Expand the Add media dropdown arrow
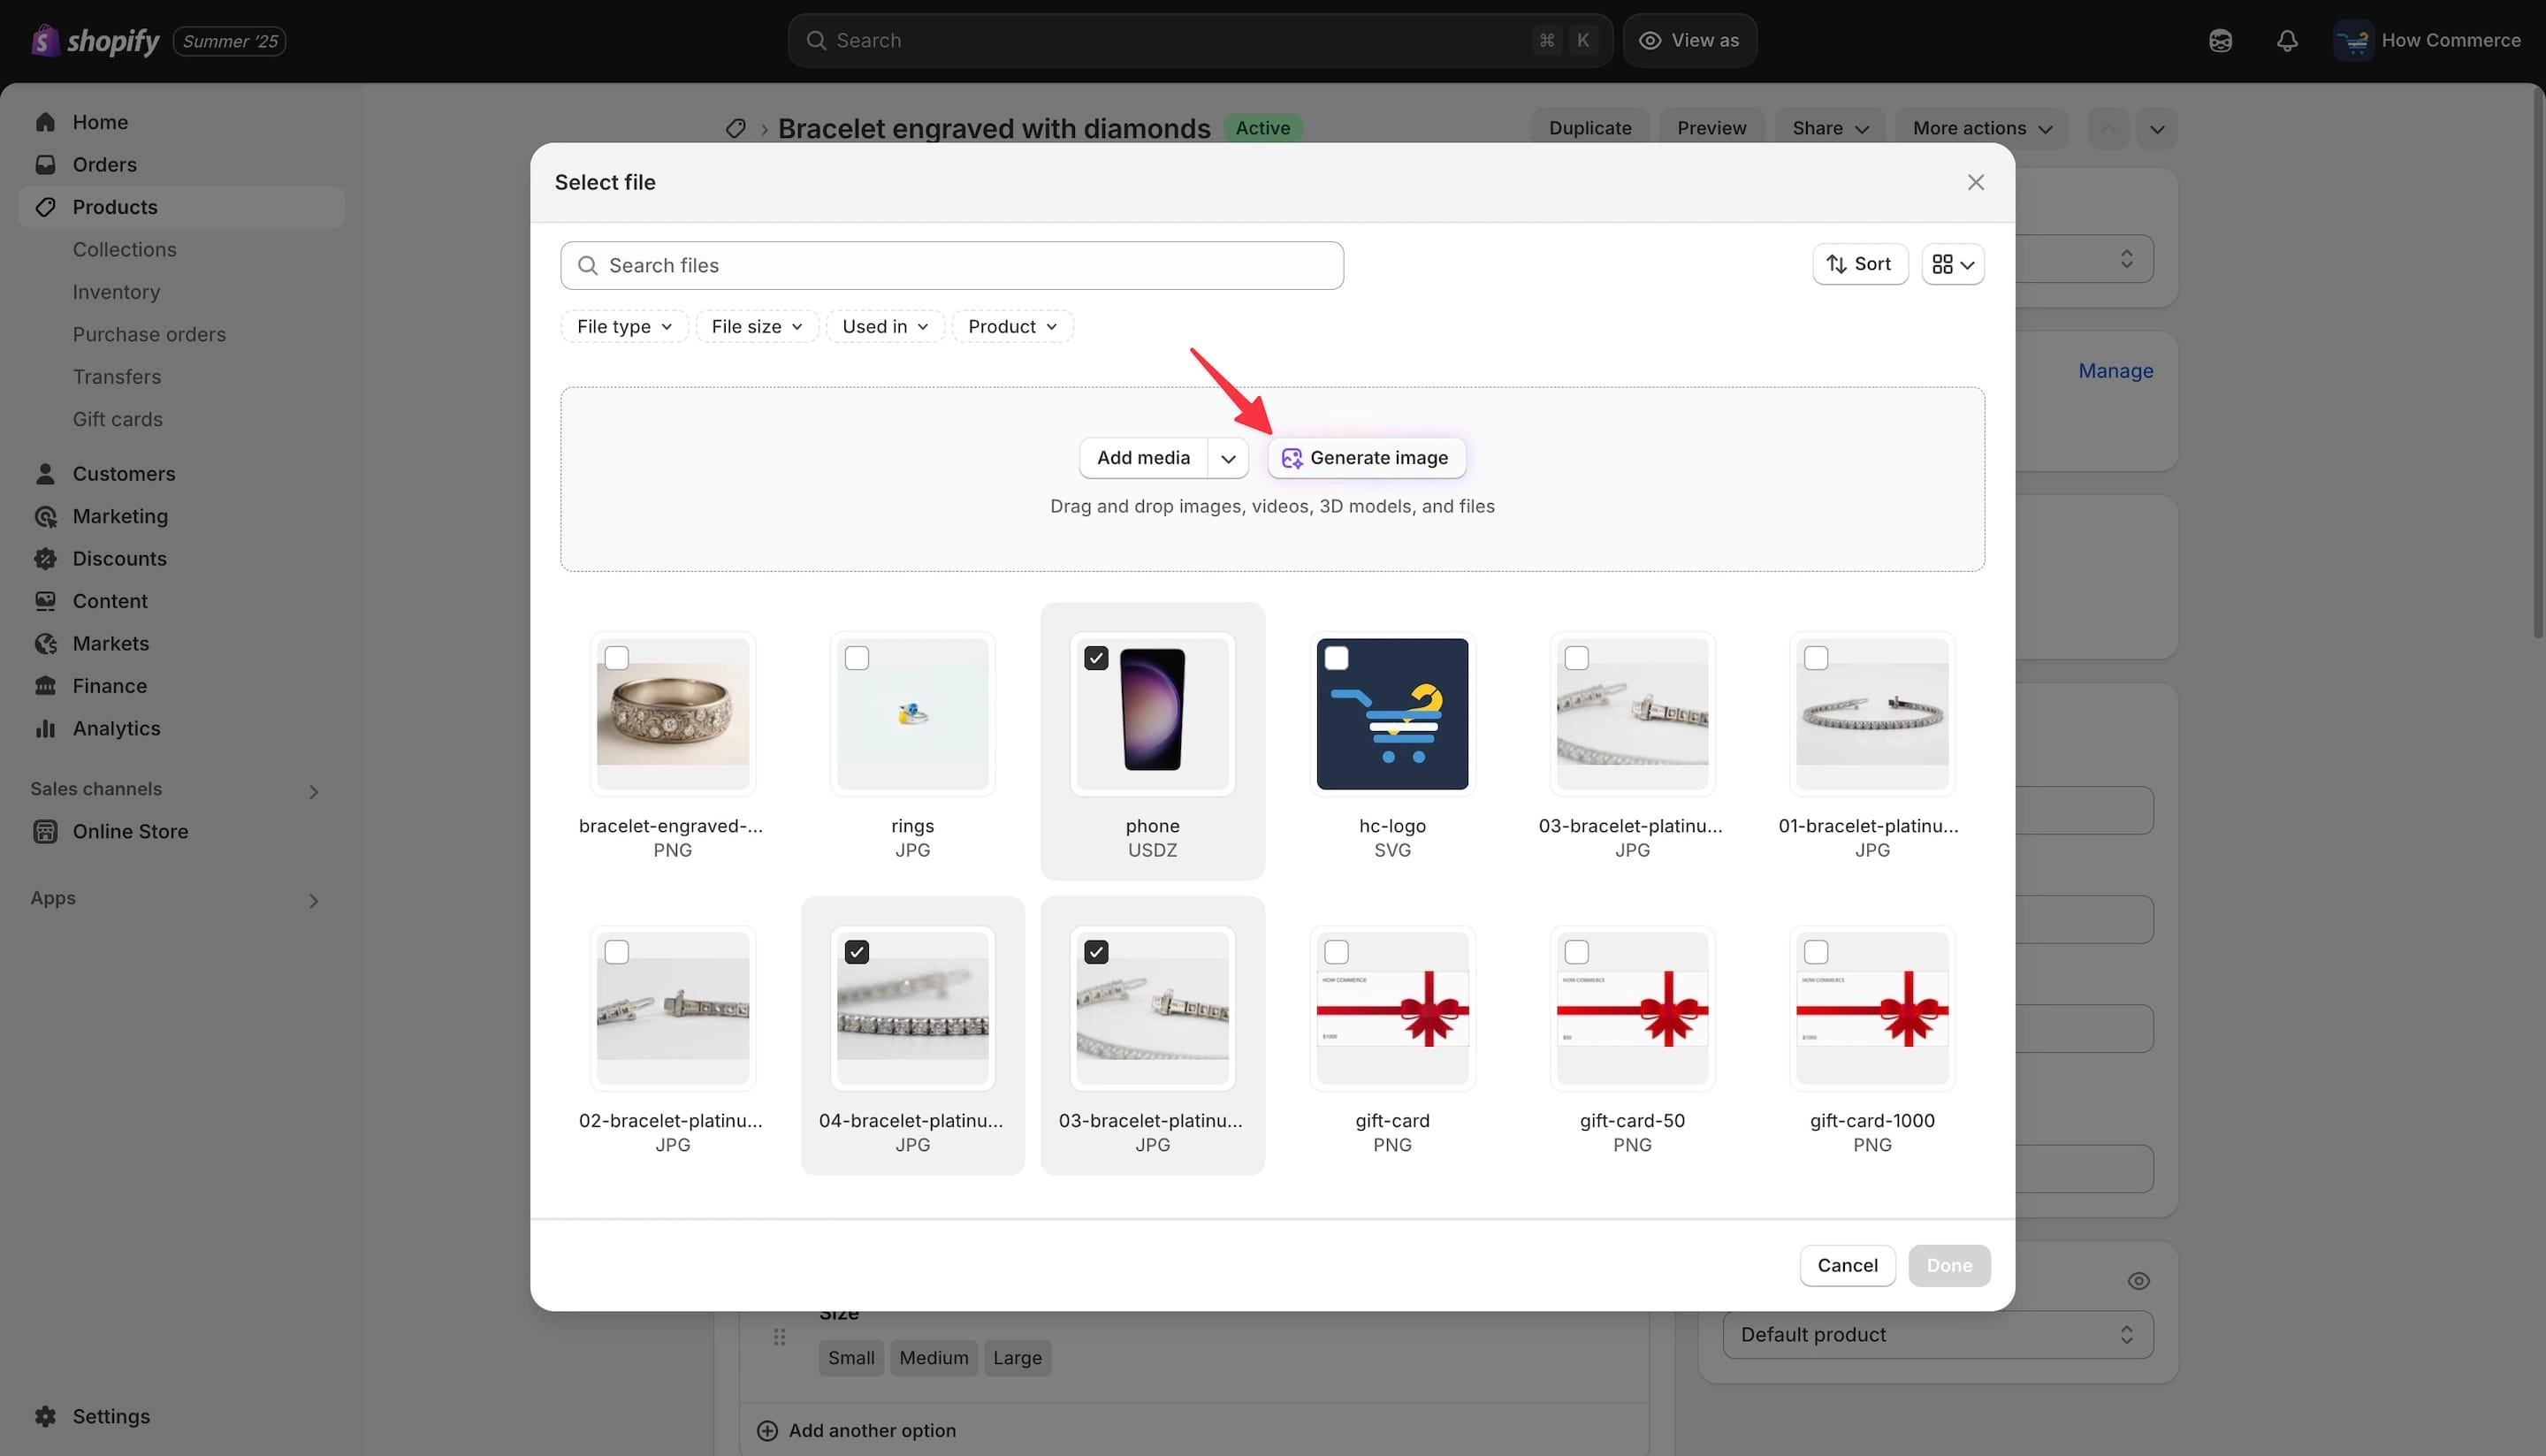 [1228, 458]
